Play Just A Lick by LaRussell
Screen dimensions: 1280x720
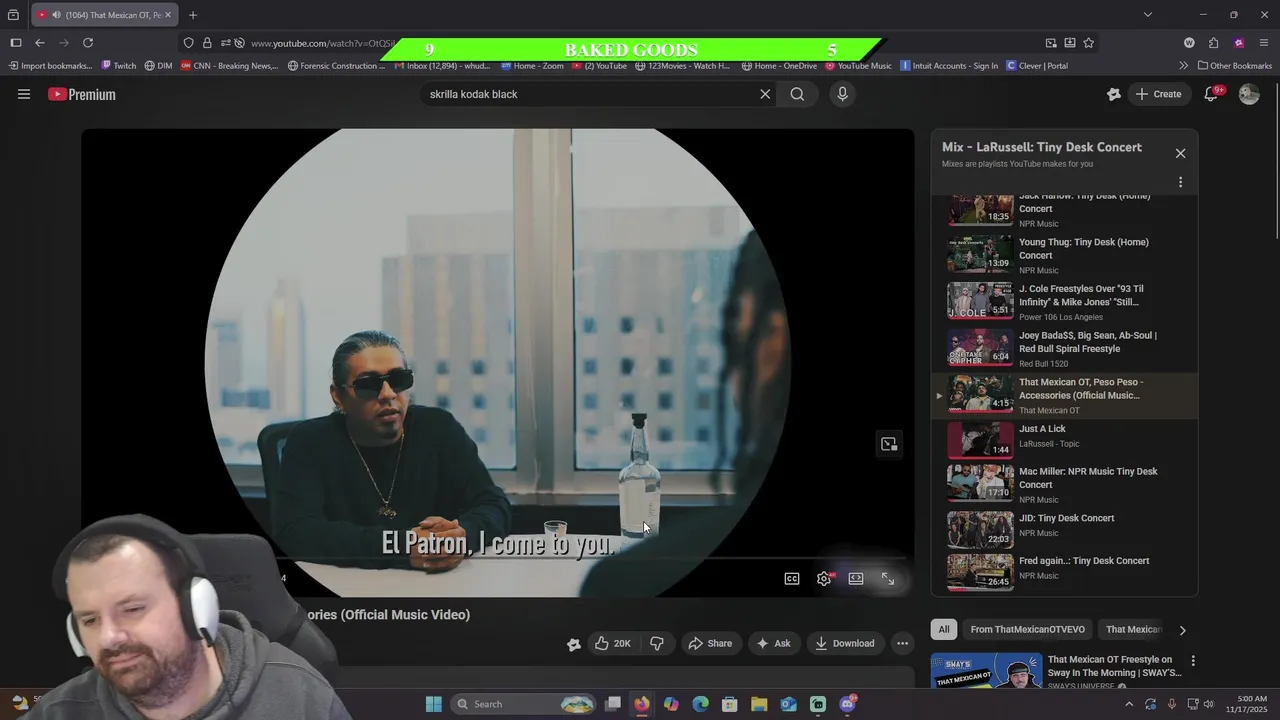click(1065, 438)
